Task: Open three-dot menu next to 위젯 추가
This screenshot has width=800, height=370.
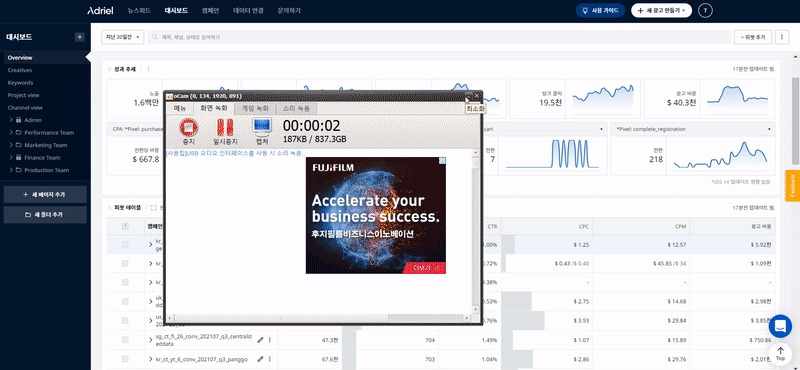Action: [x=782, y=37]
